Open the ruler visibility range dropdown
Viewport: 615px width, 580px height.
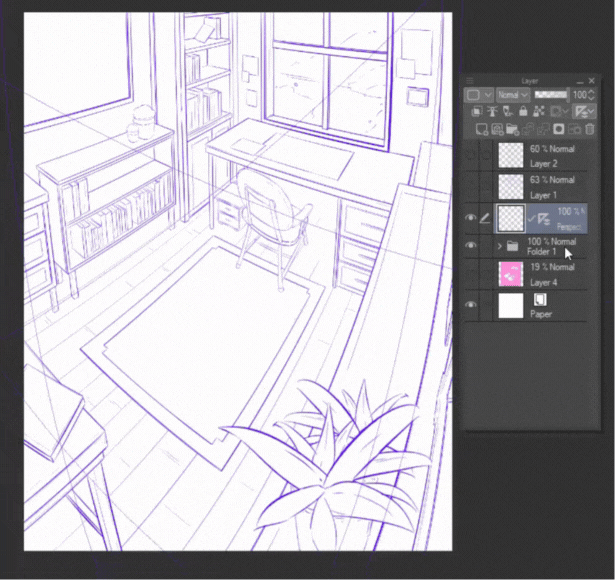pos(584,112)
